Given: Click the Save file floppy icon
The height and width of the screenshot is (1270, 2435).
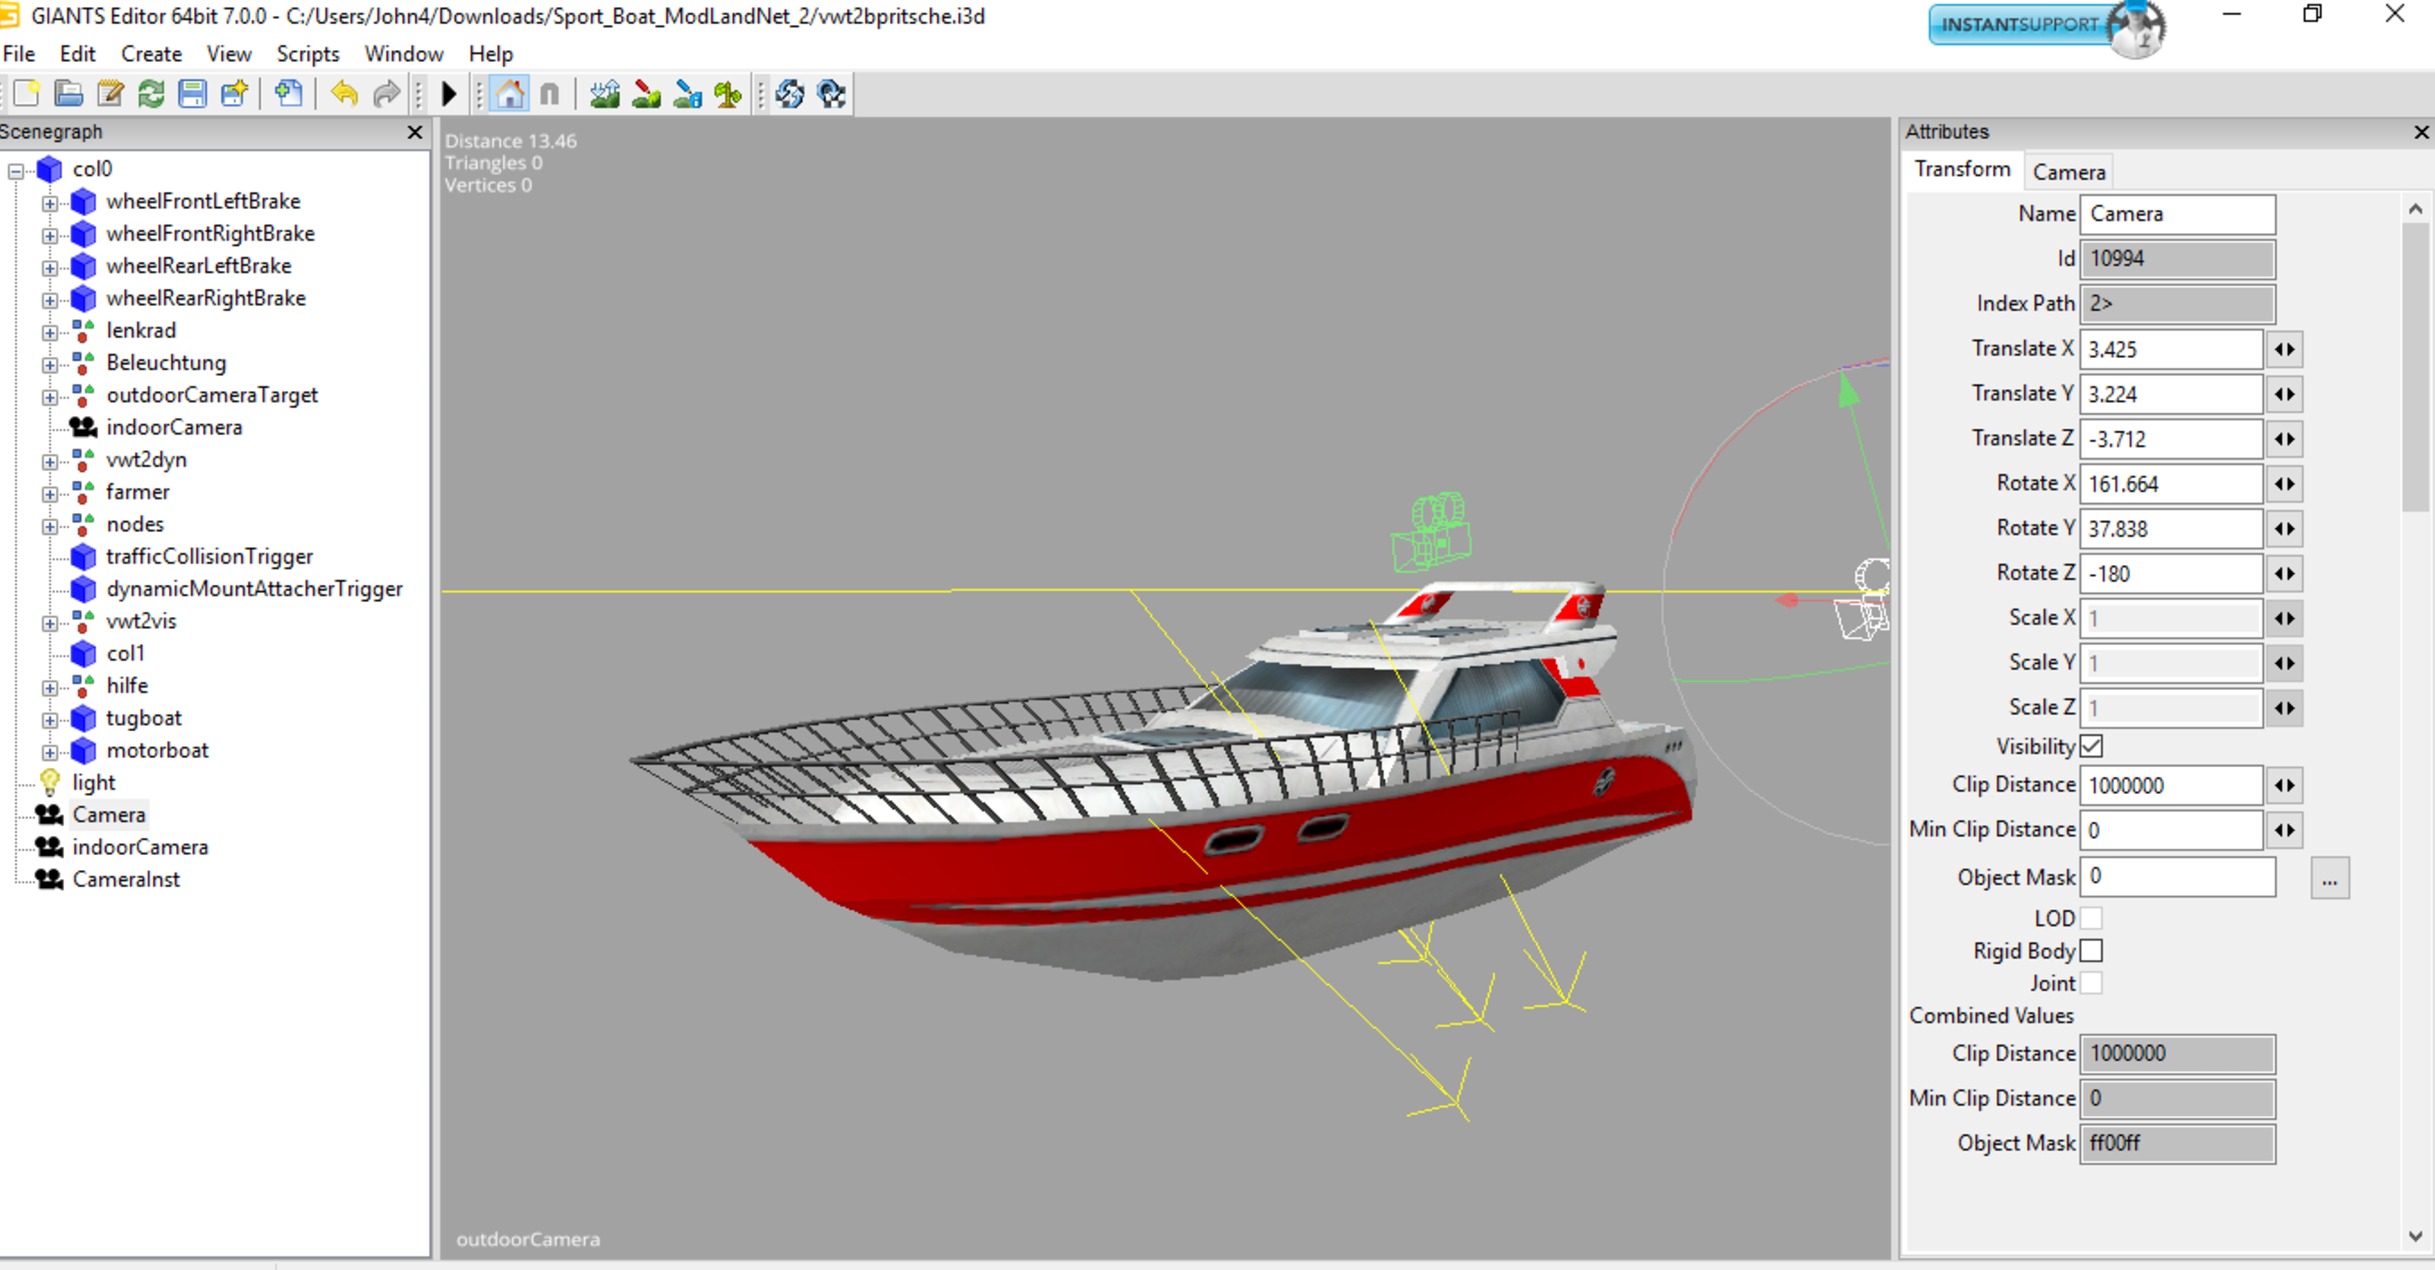Looking at the screenshot, I should (192, 95).
